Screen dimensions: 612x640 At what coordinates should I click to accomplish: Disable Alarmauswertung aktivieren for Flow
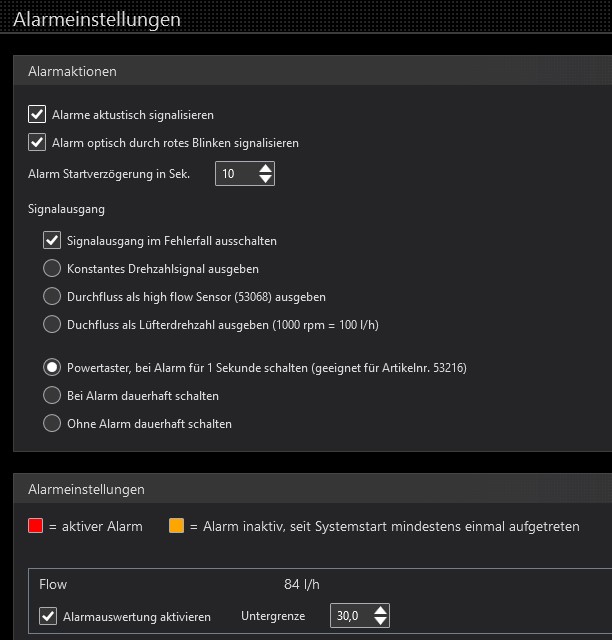click(x=48, y=617)
